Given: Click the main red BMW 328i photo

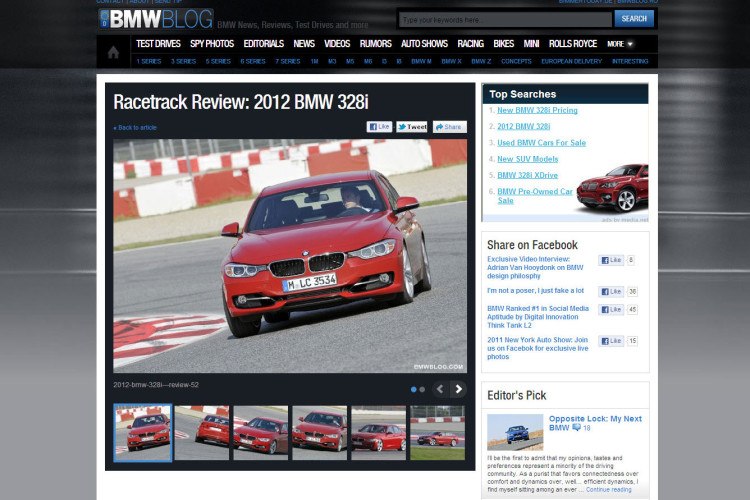Looking at the screenshot, I should pos(290,256).
